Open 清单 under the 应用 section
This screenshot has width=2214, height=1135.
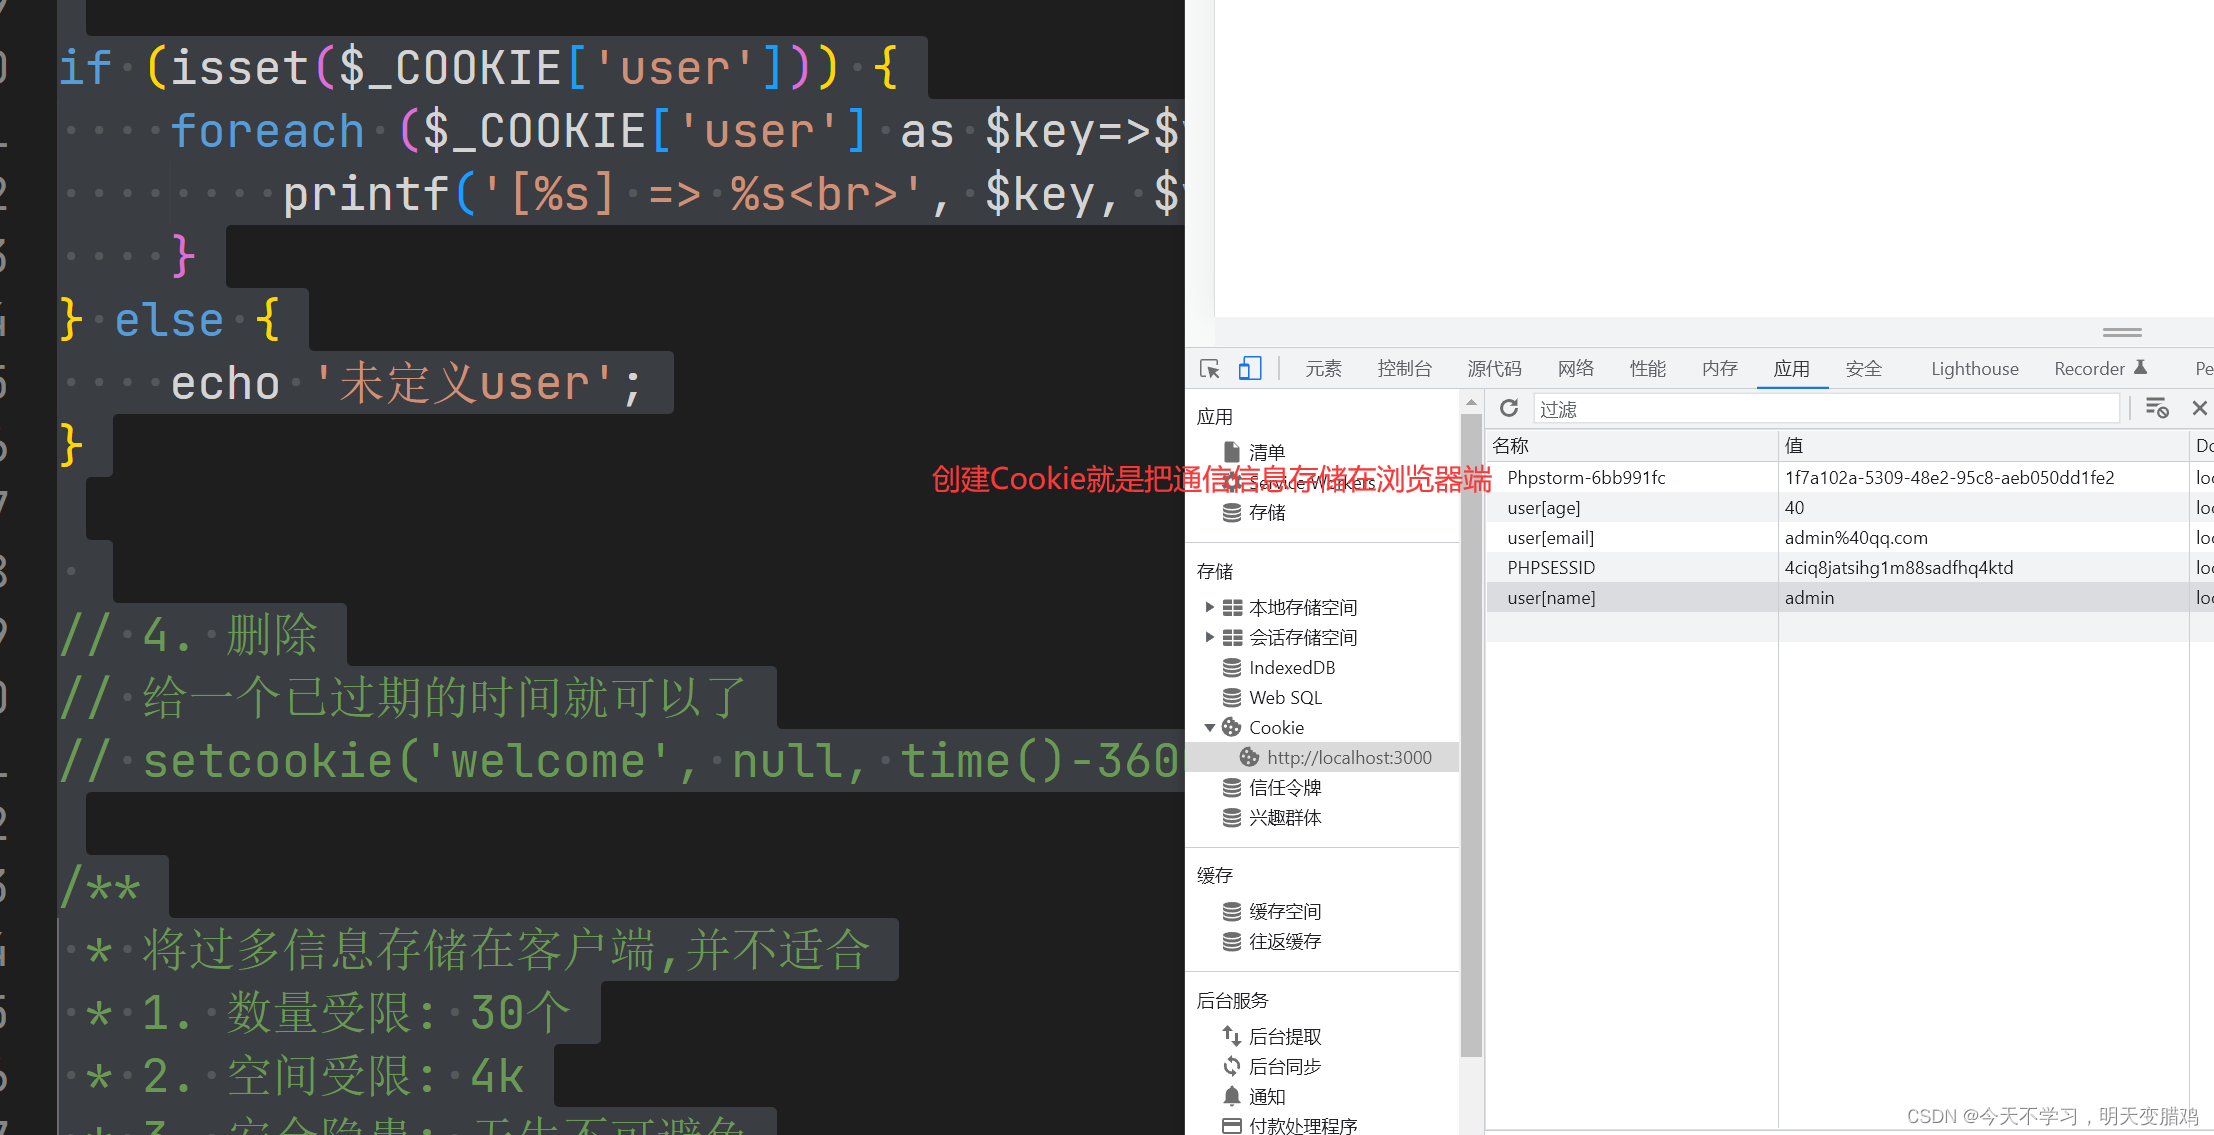[1267, 453]
